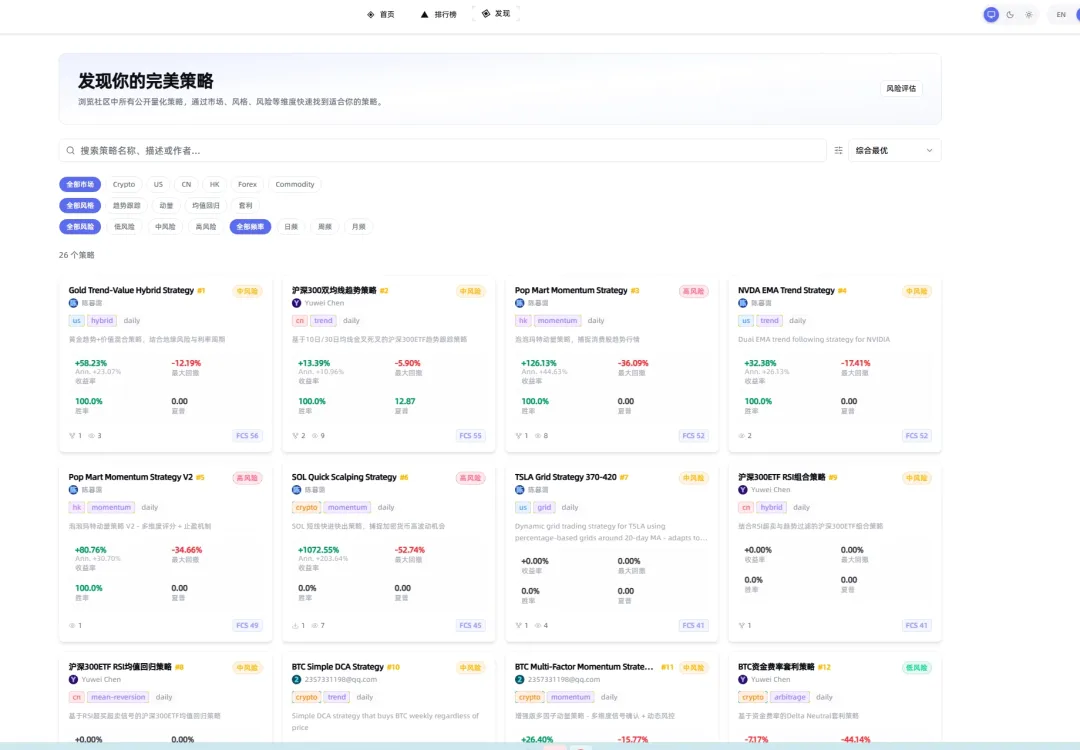The width and height of the screenshot is (1080, 750).
Task: Switch to the 发现 navigation item
Action: click(x=497, y=13)
